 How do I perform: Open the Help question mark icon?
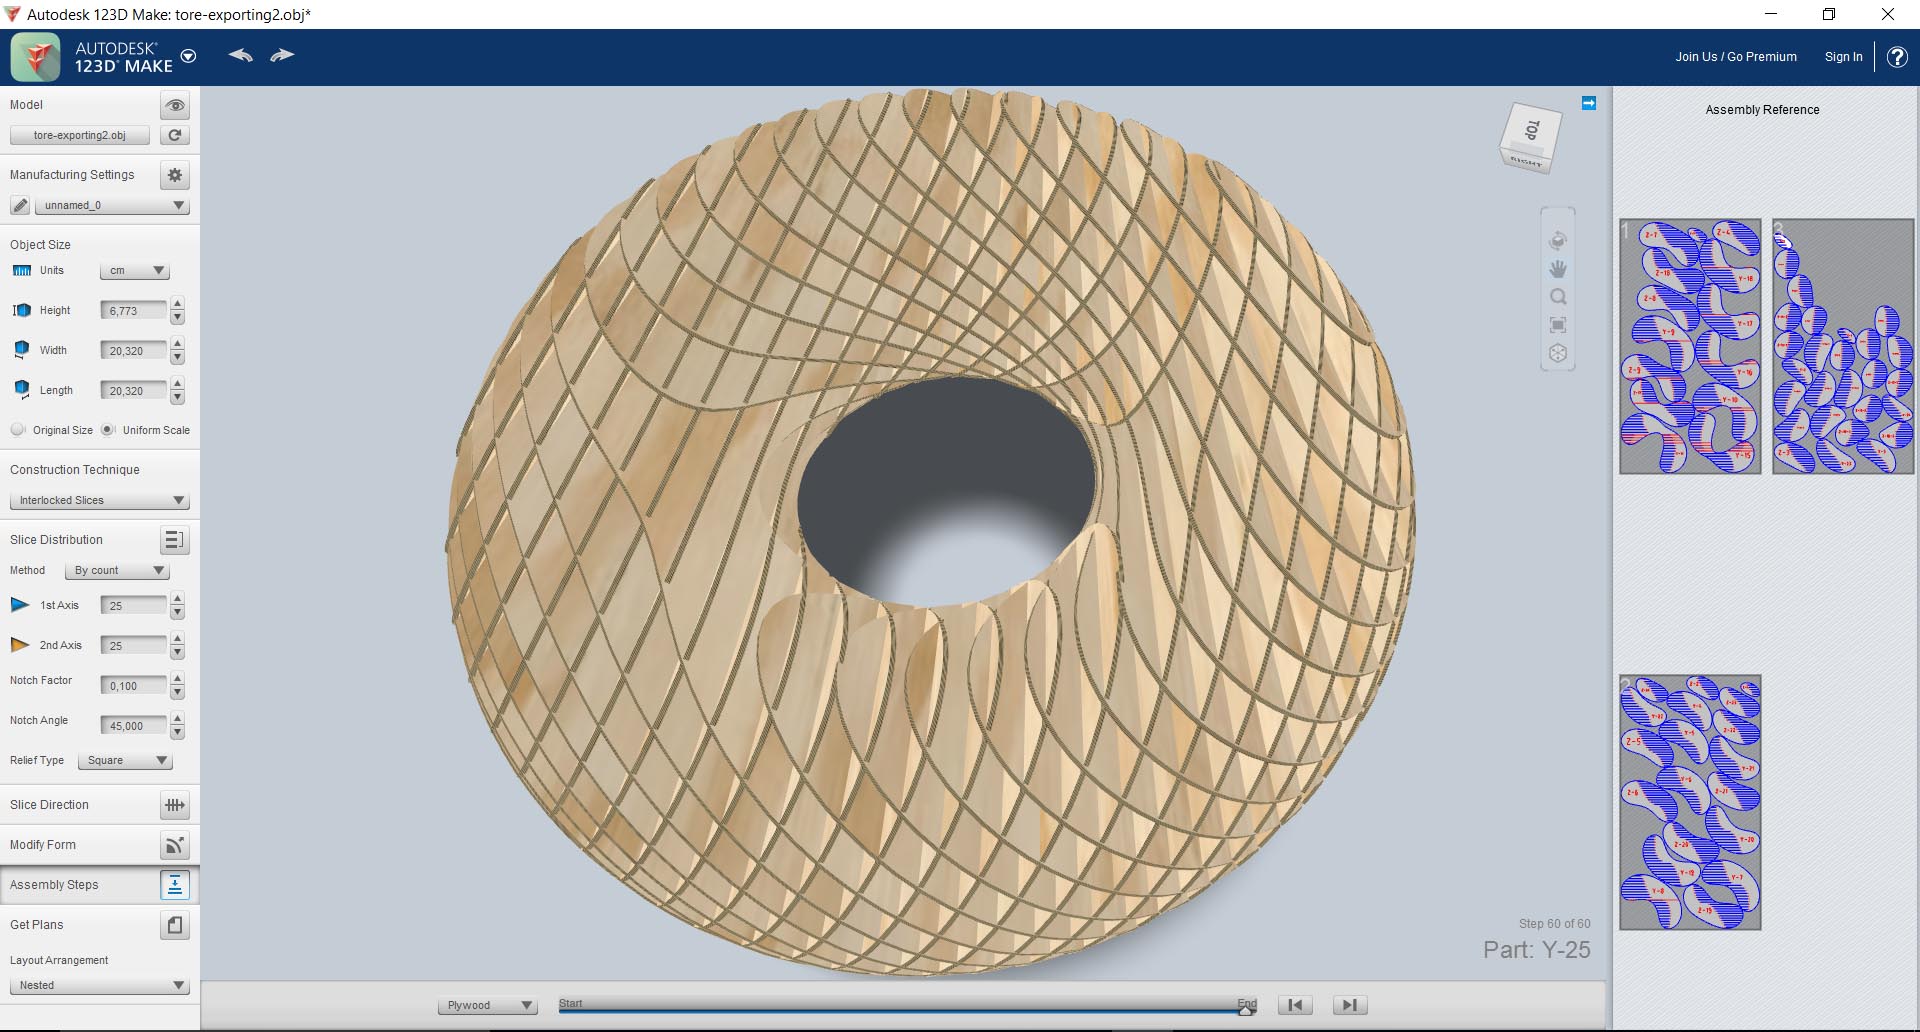pos(1897,57)
